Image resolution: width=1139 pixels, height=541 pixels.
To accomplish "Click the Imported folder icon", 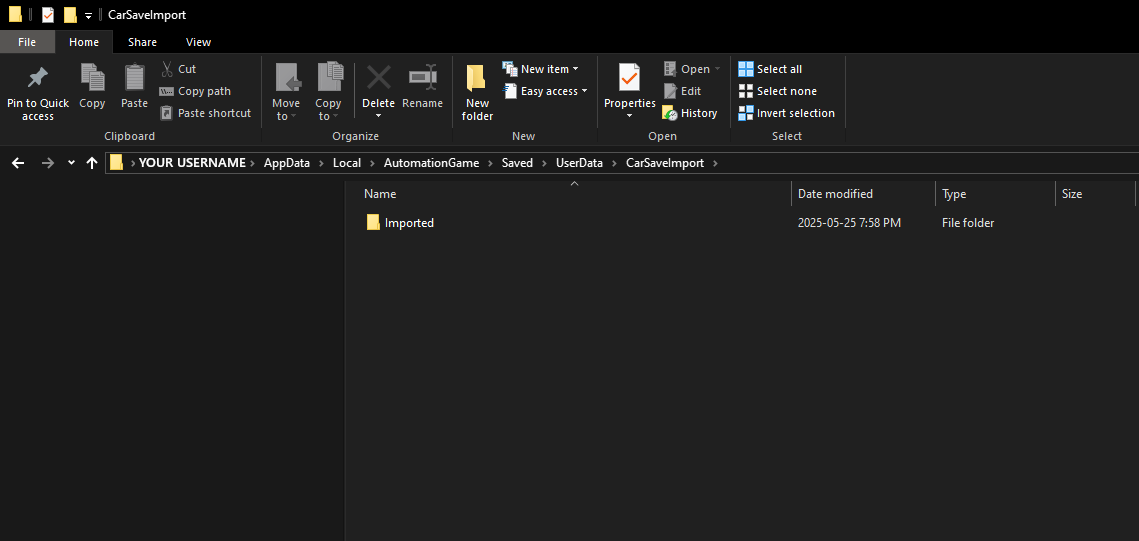I will click(373, 222).
